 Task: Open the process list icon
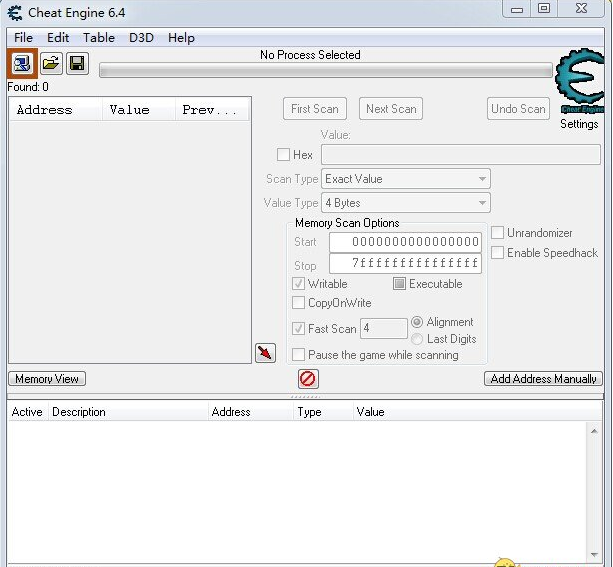(x=22, y=63)
